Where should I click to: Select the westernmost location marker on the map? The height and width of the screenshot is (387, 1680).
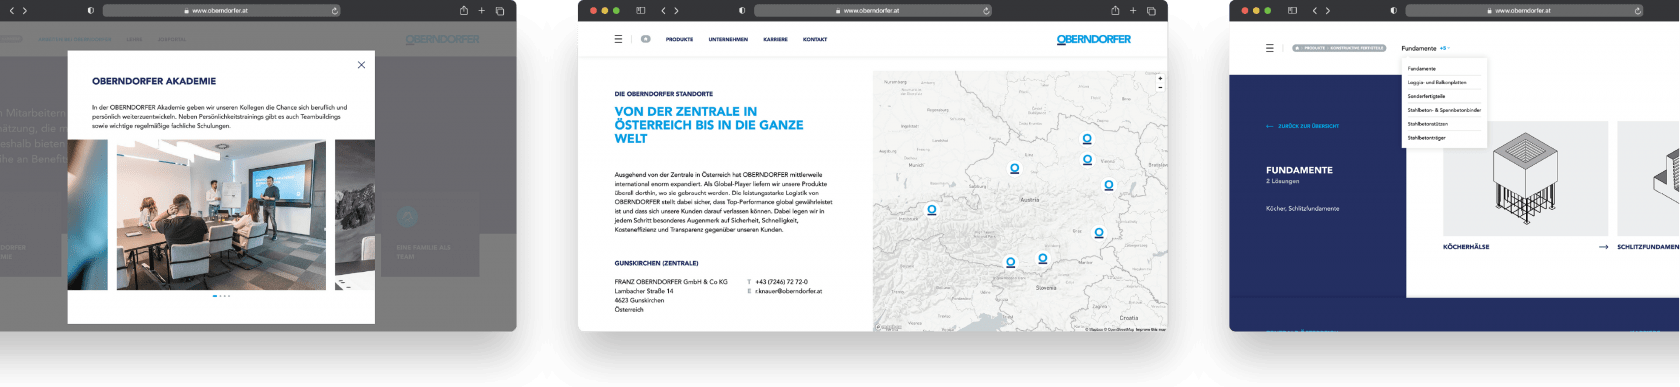click(x=932, y=210)
